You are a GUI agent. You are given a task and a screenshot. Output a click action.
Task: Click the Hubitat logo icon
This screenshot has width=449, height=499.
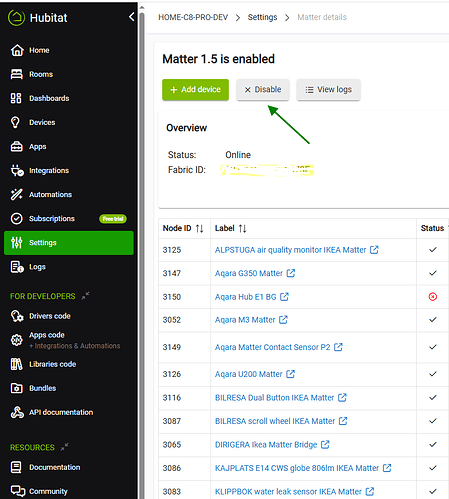[x=16, y=17]
